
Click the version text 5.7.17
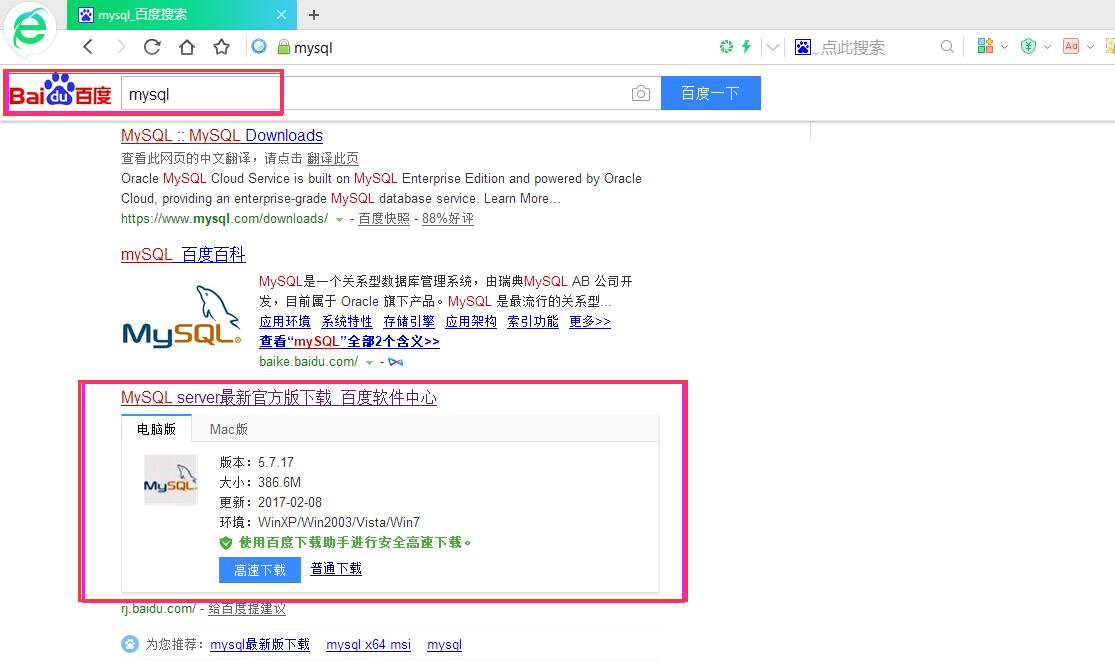276,462
